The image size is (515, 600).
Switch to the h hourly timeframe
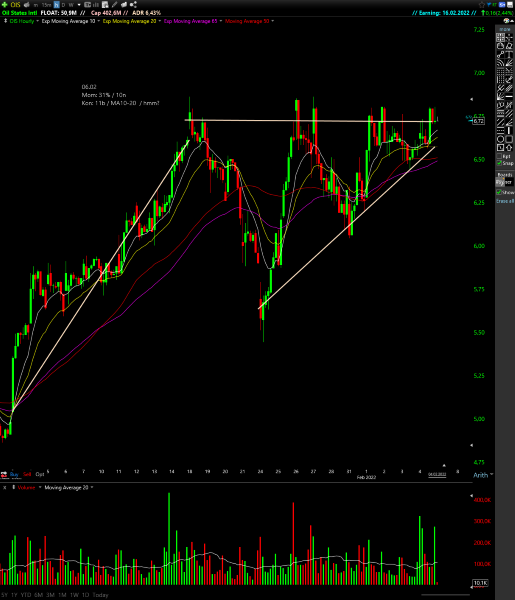pyautogui.click(x=57, y=5)
